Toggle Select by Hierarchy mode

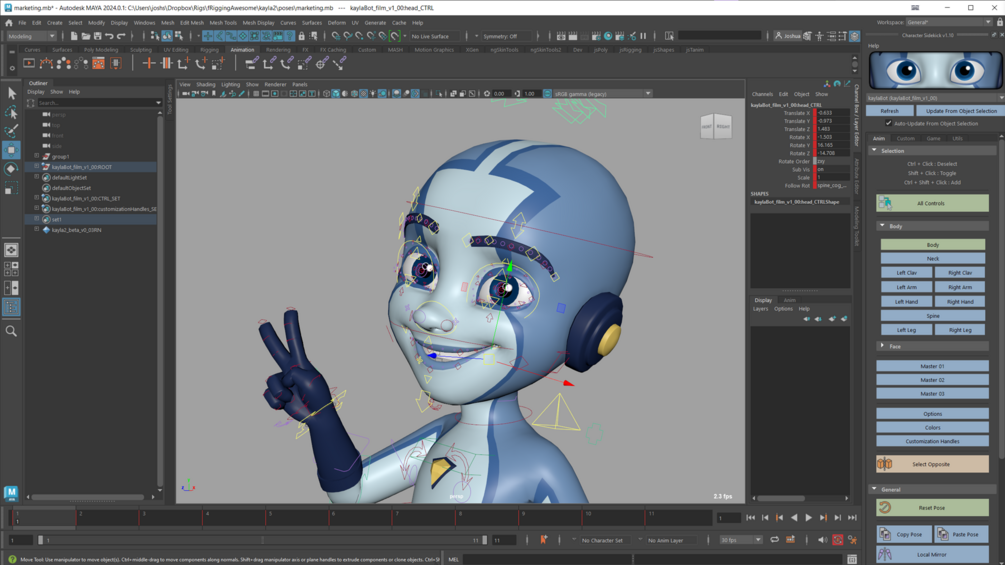pos(155,36)
